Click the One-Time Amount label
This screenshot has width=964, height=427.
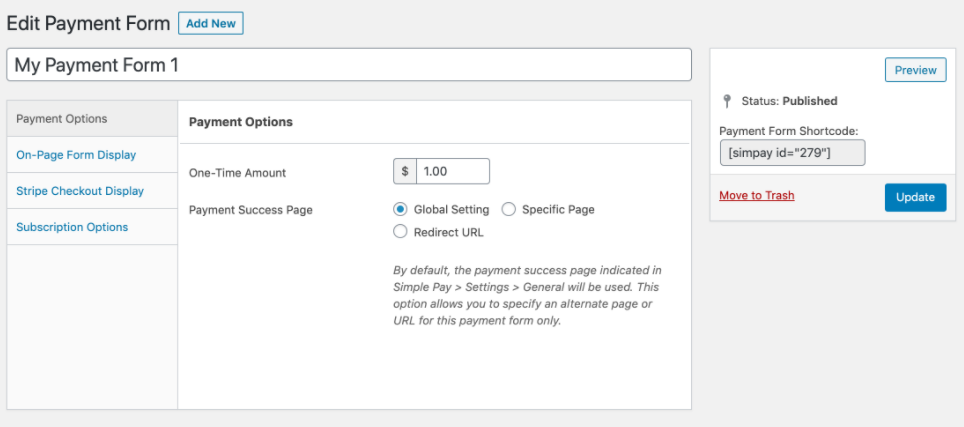click(x=237, y=173)
